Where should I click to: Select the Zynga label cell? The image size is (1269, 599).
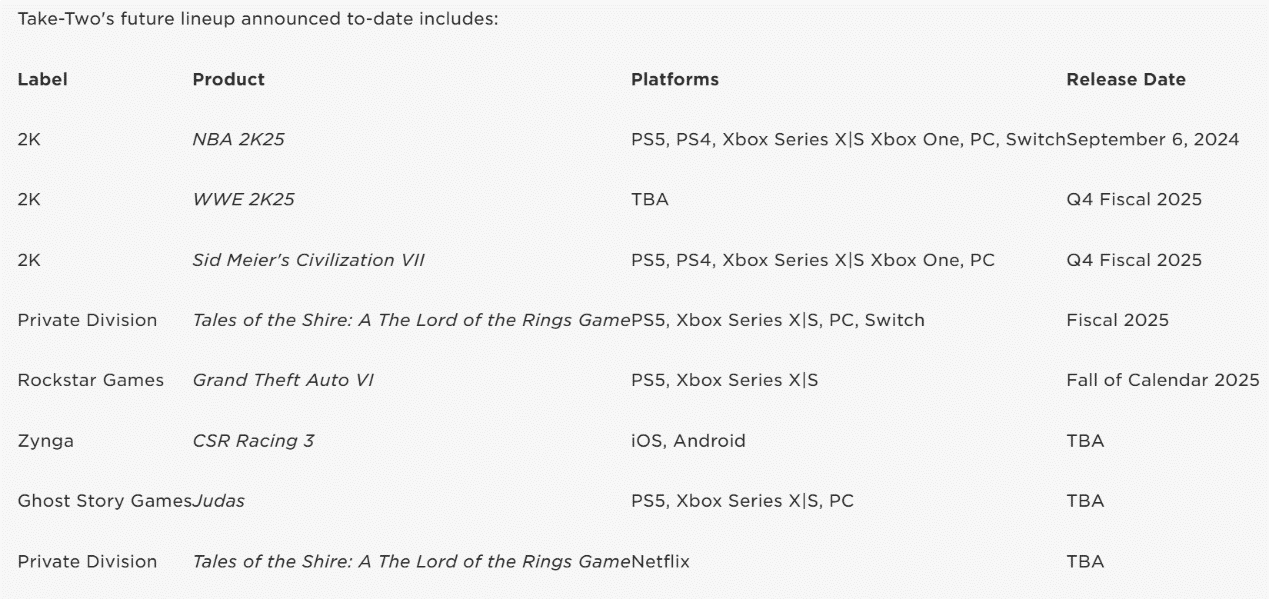pyautogui.click(x=45, y=441)
